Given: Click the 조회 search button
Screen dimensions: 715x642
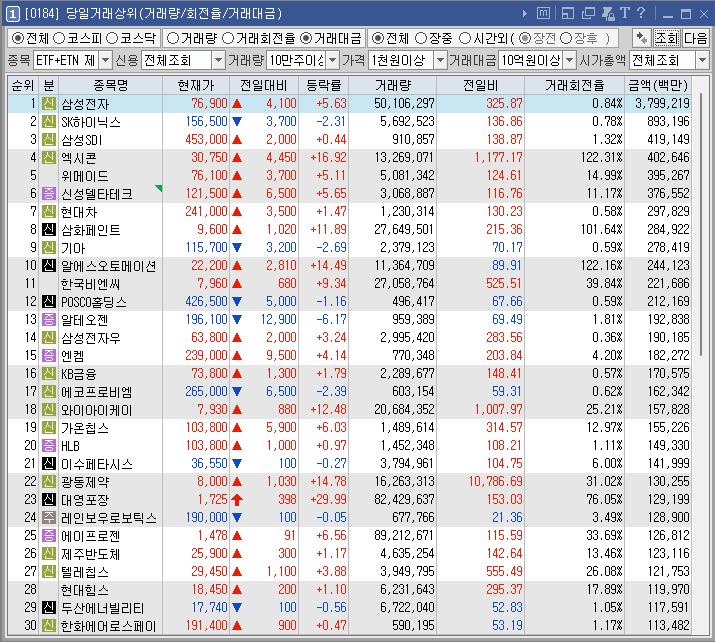Looking at the screenshot, I should coord(667,38).
